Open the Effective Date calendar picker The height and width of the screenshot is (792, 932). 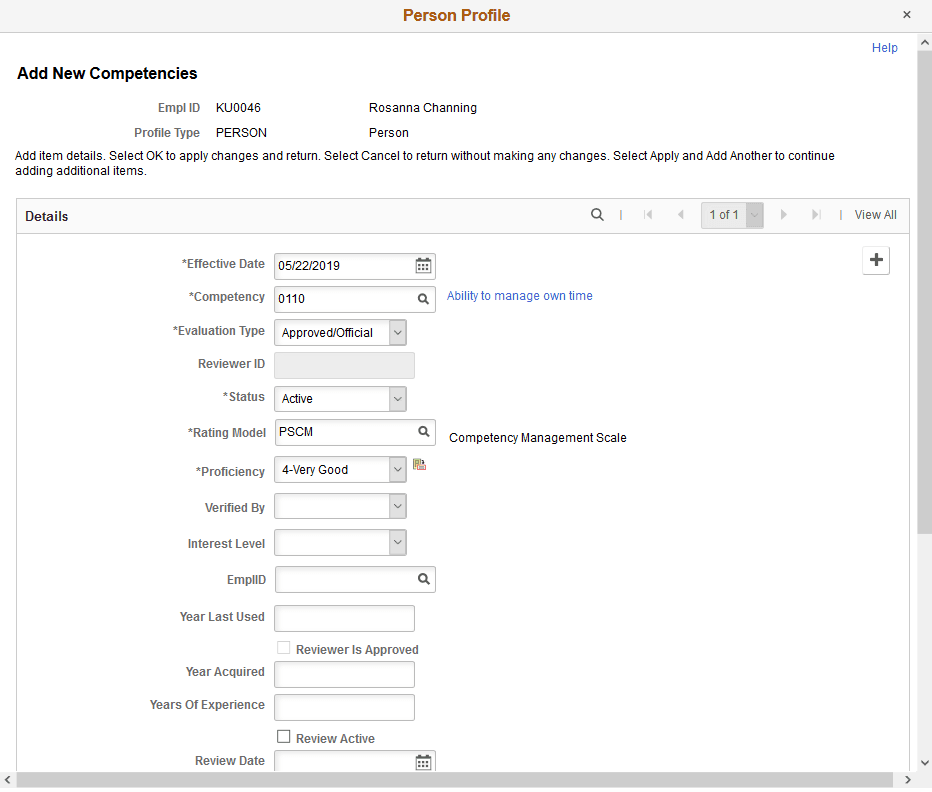421,265
